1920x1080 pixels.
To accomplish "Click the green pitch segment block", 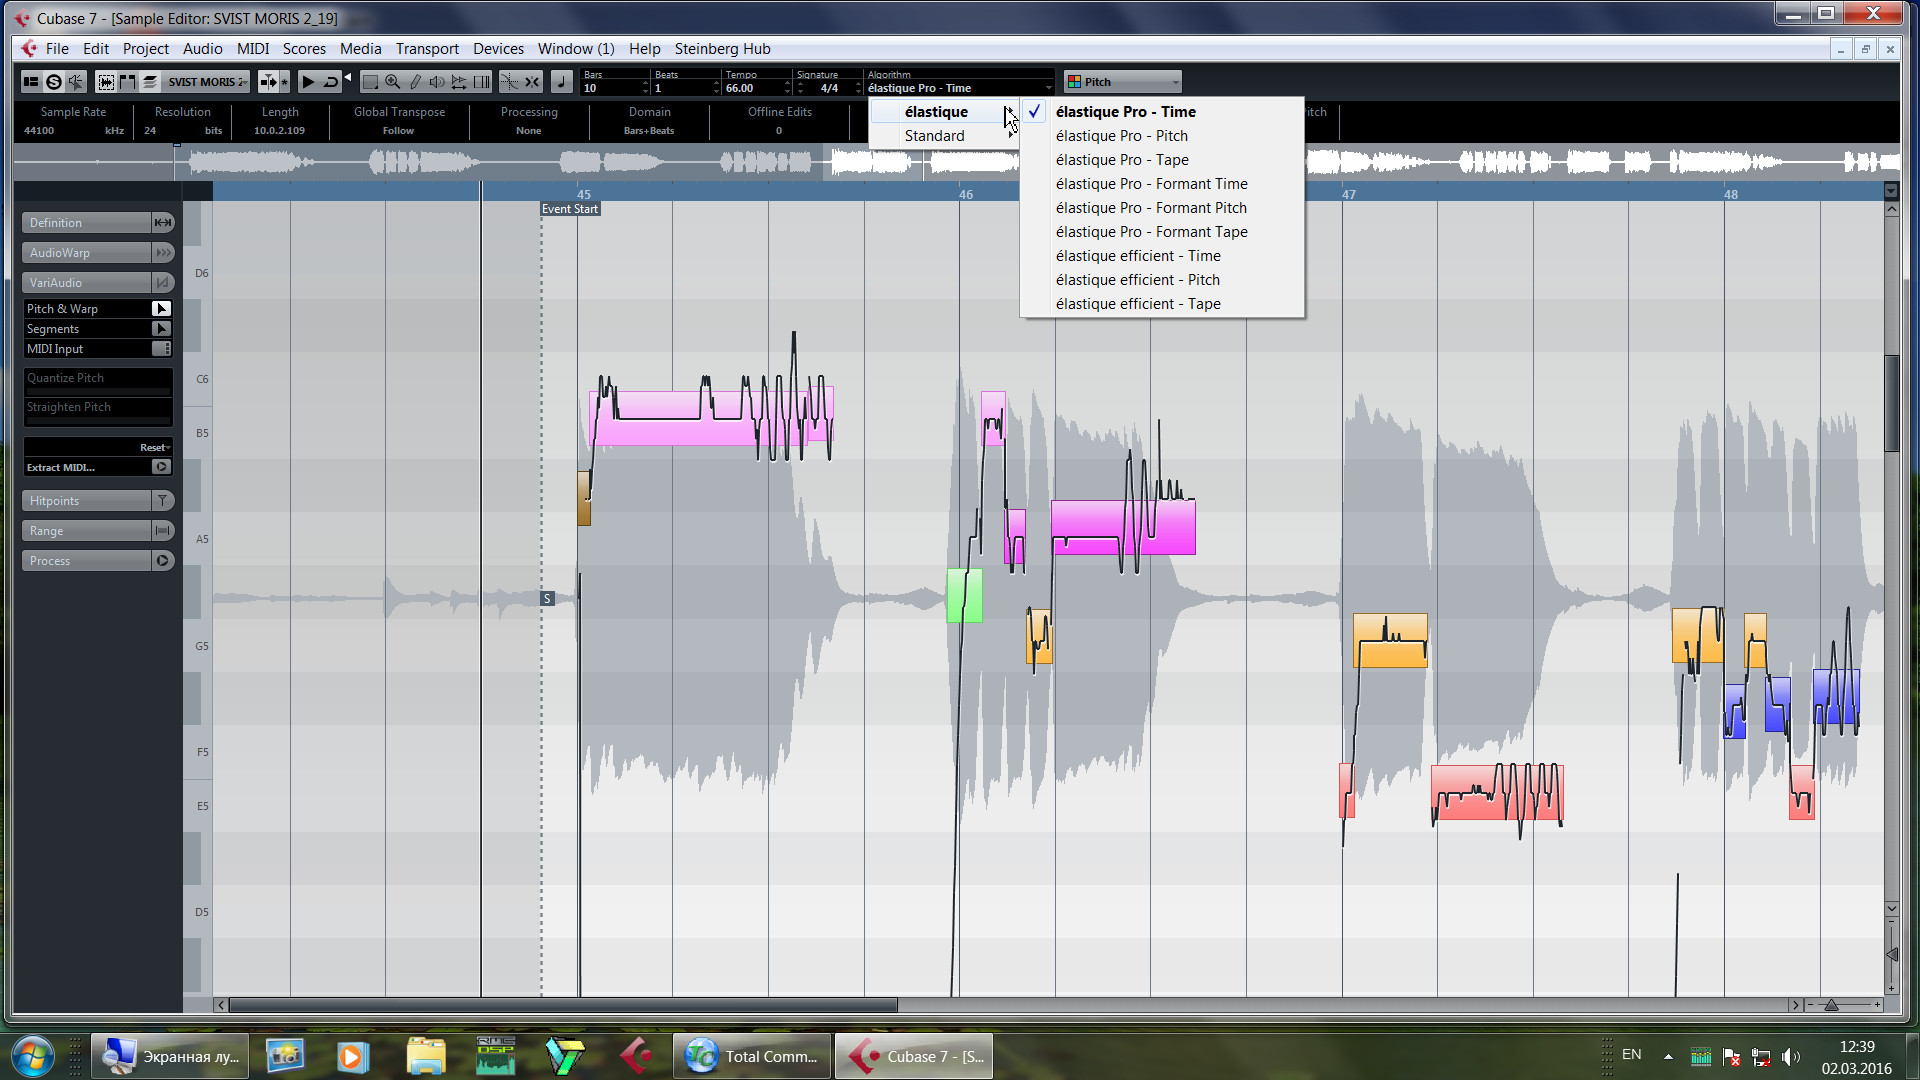I will click(965, 596).
